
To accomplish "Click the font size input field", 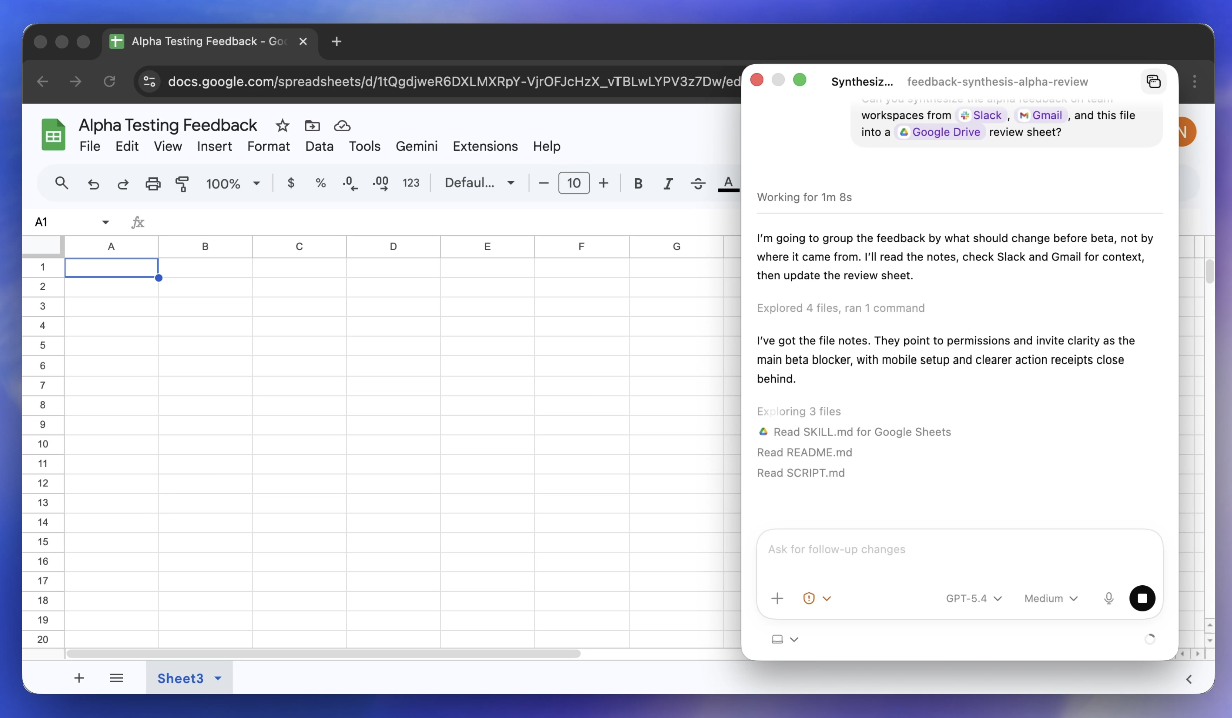I will pyautogui.click(x=574, y=183).
